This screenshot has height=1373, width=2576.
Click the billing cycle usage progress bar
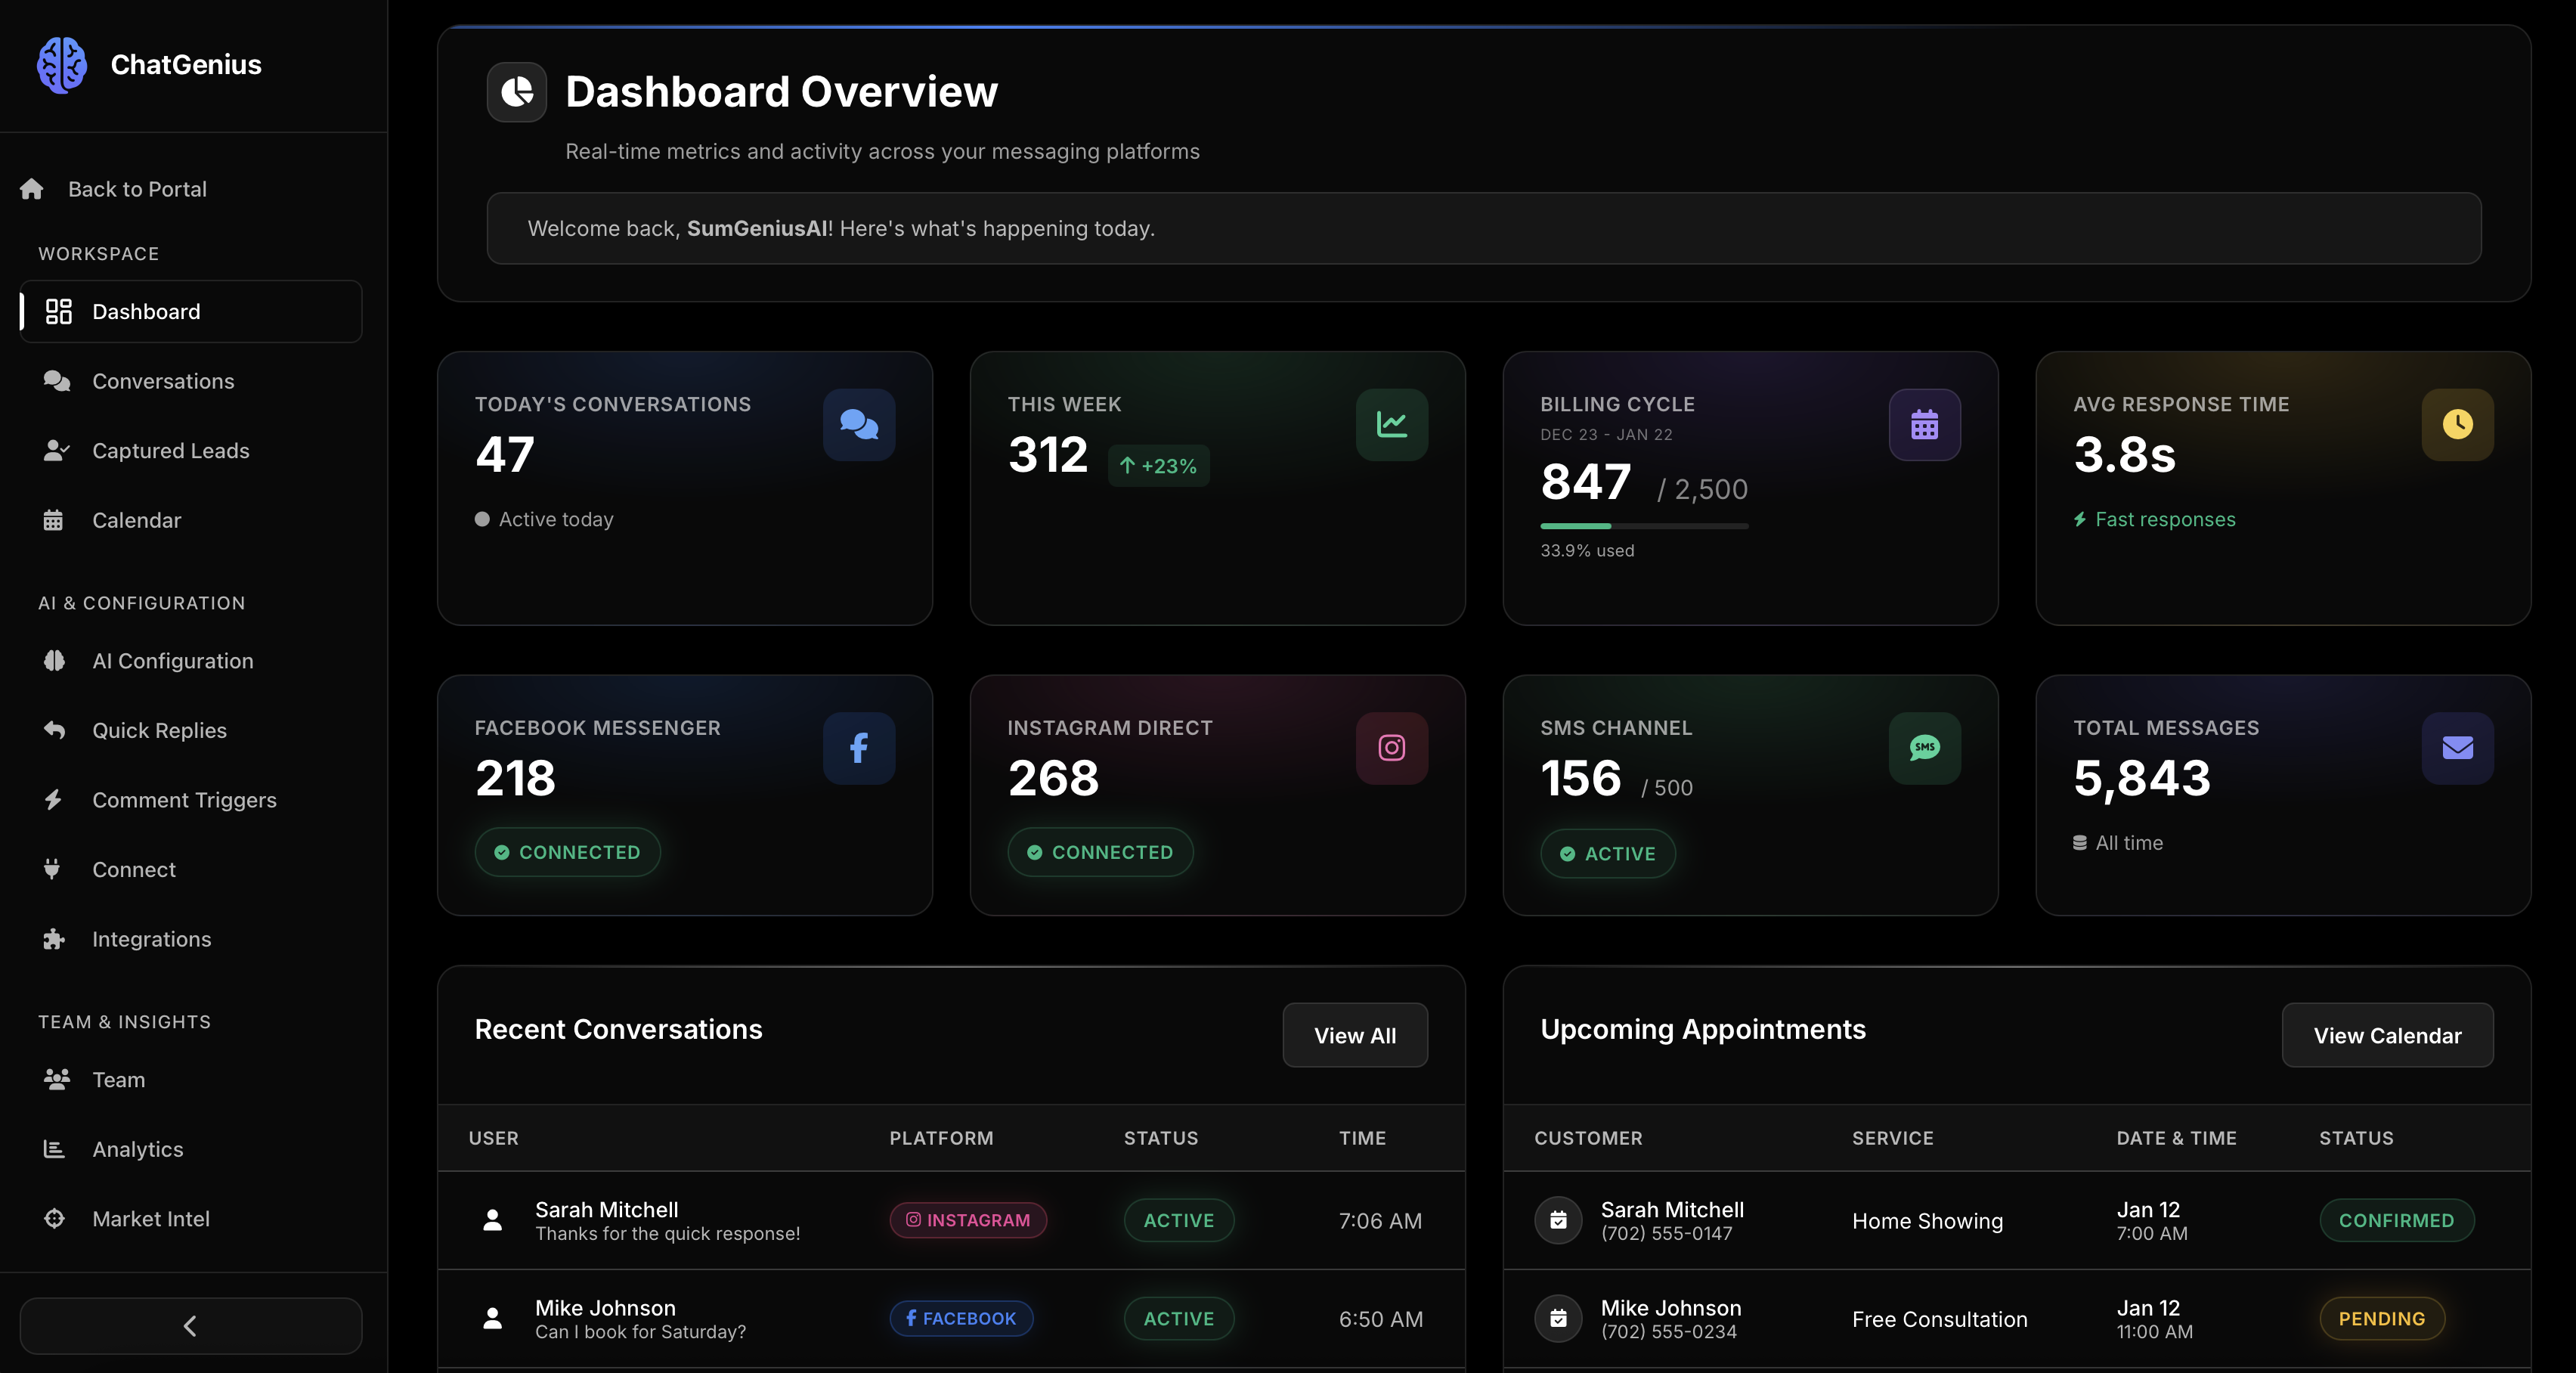pos(1643,527)
